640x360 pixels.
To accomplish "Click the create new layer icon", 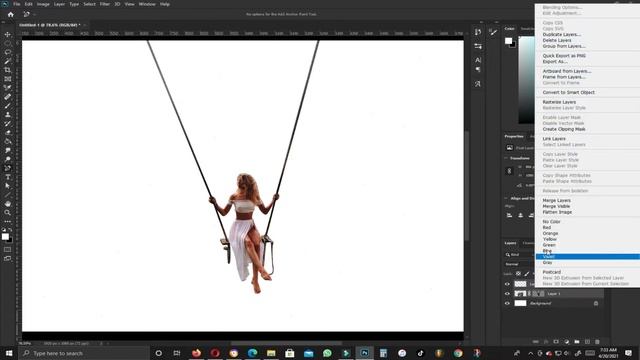I will point(587,342).
